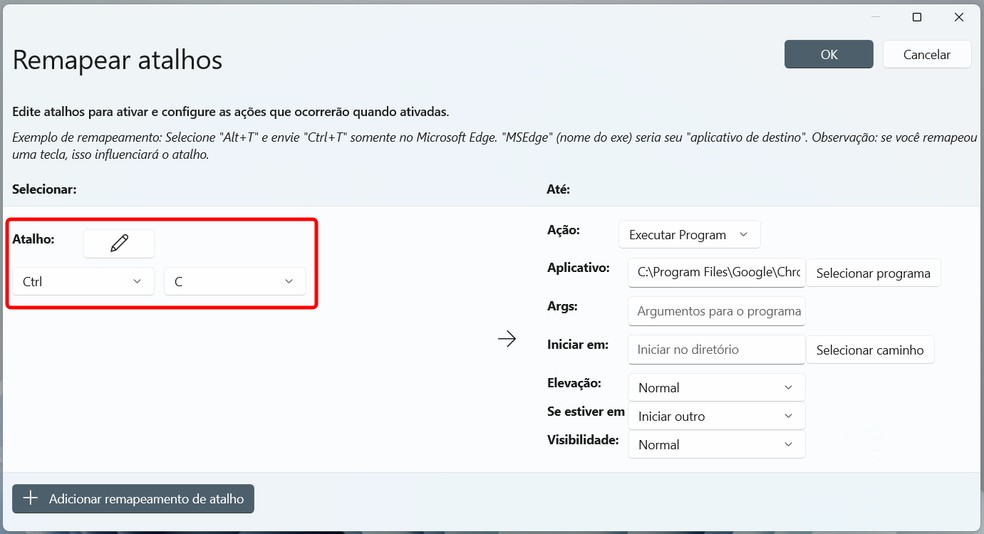
Task: Click Selecionar caminho button
Action: [x=870, y=350]
